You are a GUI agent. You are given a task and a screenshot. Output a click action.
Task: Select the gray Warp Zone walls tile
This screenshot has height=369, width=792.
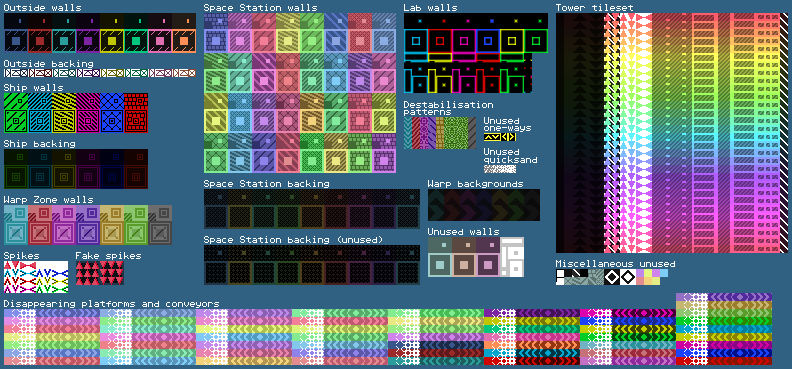coord(160,225)
